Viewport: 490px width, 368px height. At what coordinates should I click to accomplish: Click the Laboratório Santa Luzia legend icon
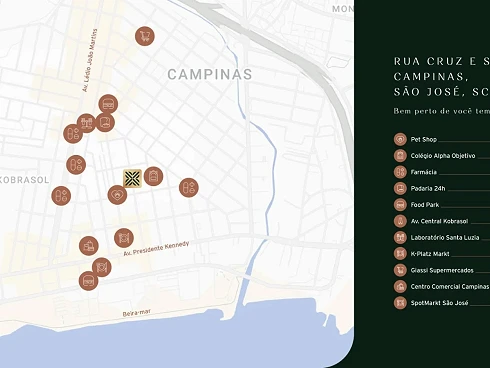coord(400,237)
